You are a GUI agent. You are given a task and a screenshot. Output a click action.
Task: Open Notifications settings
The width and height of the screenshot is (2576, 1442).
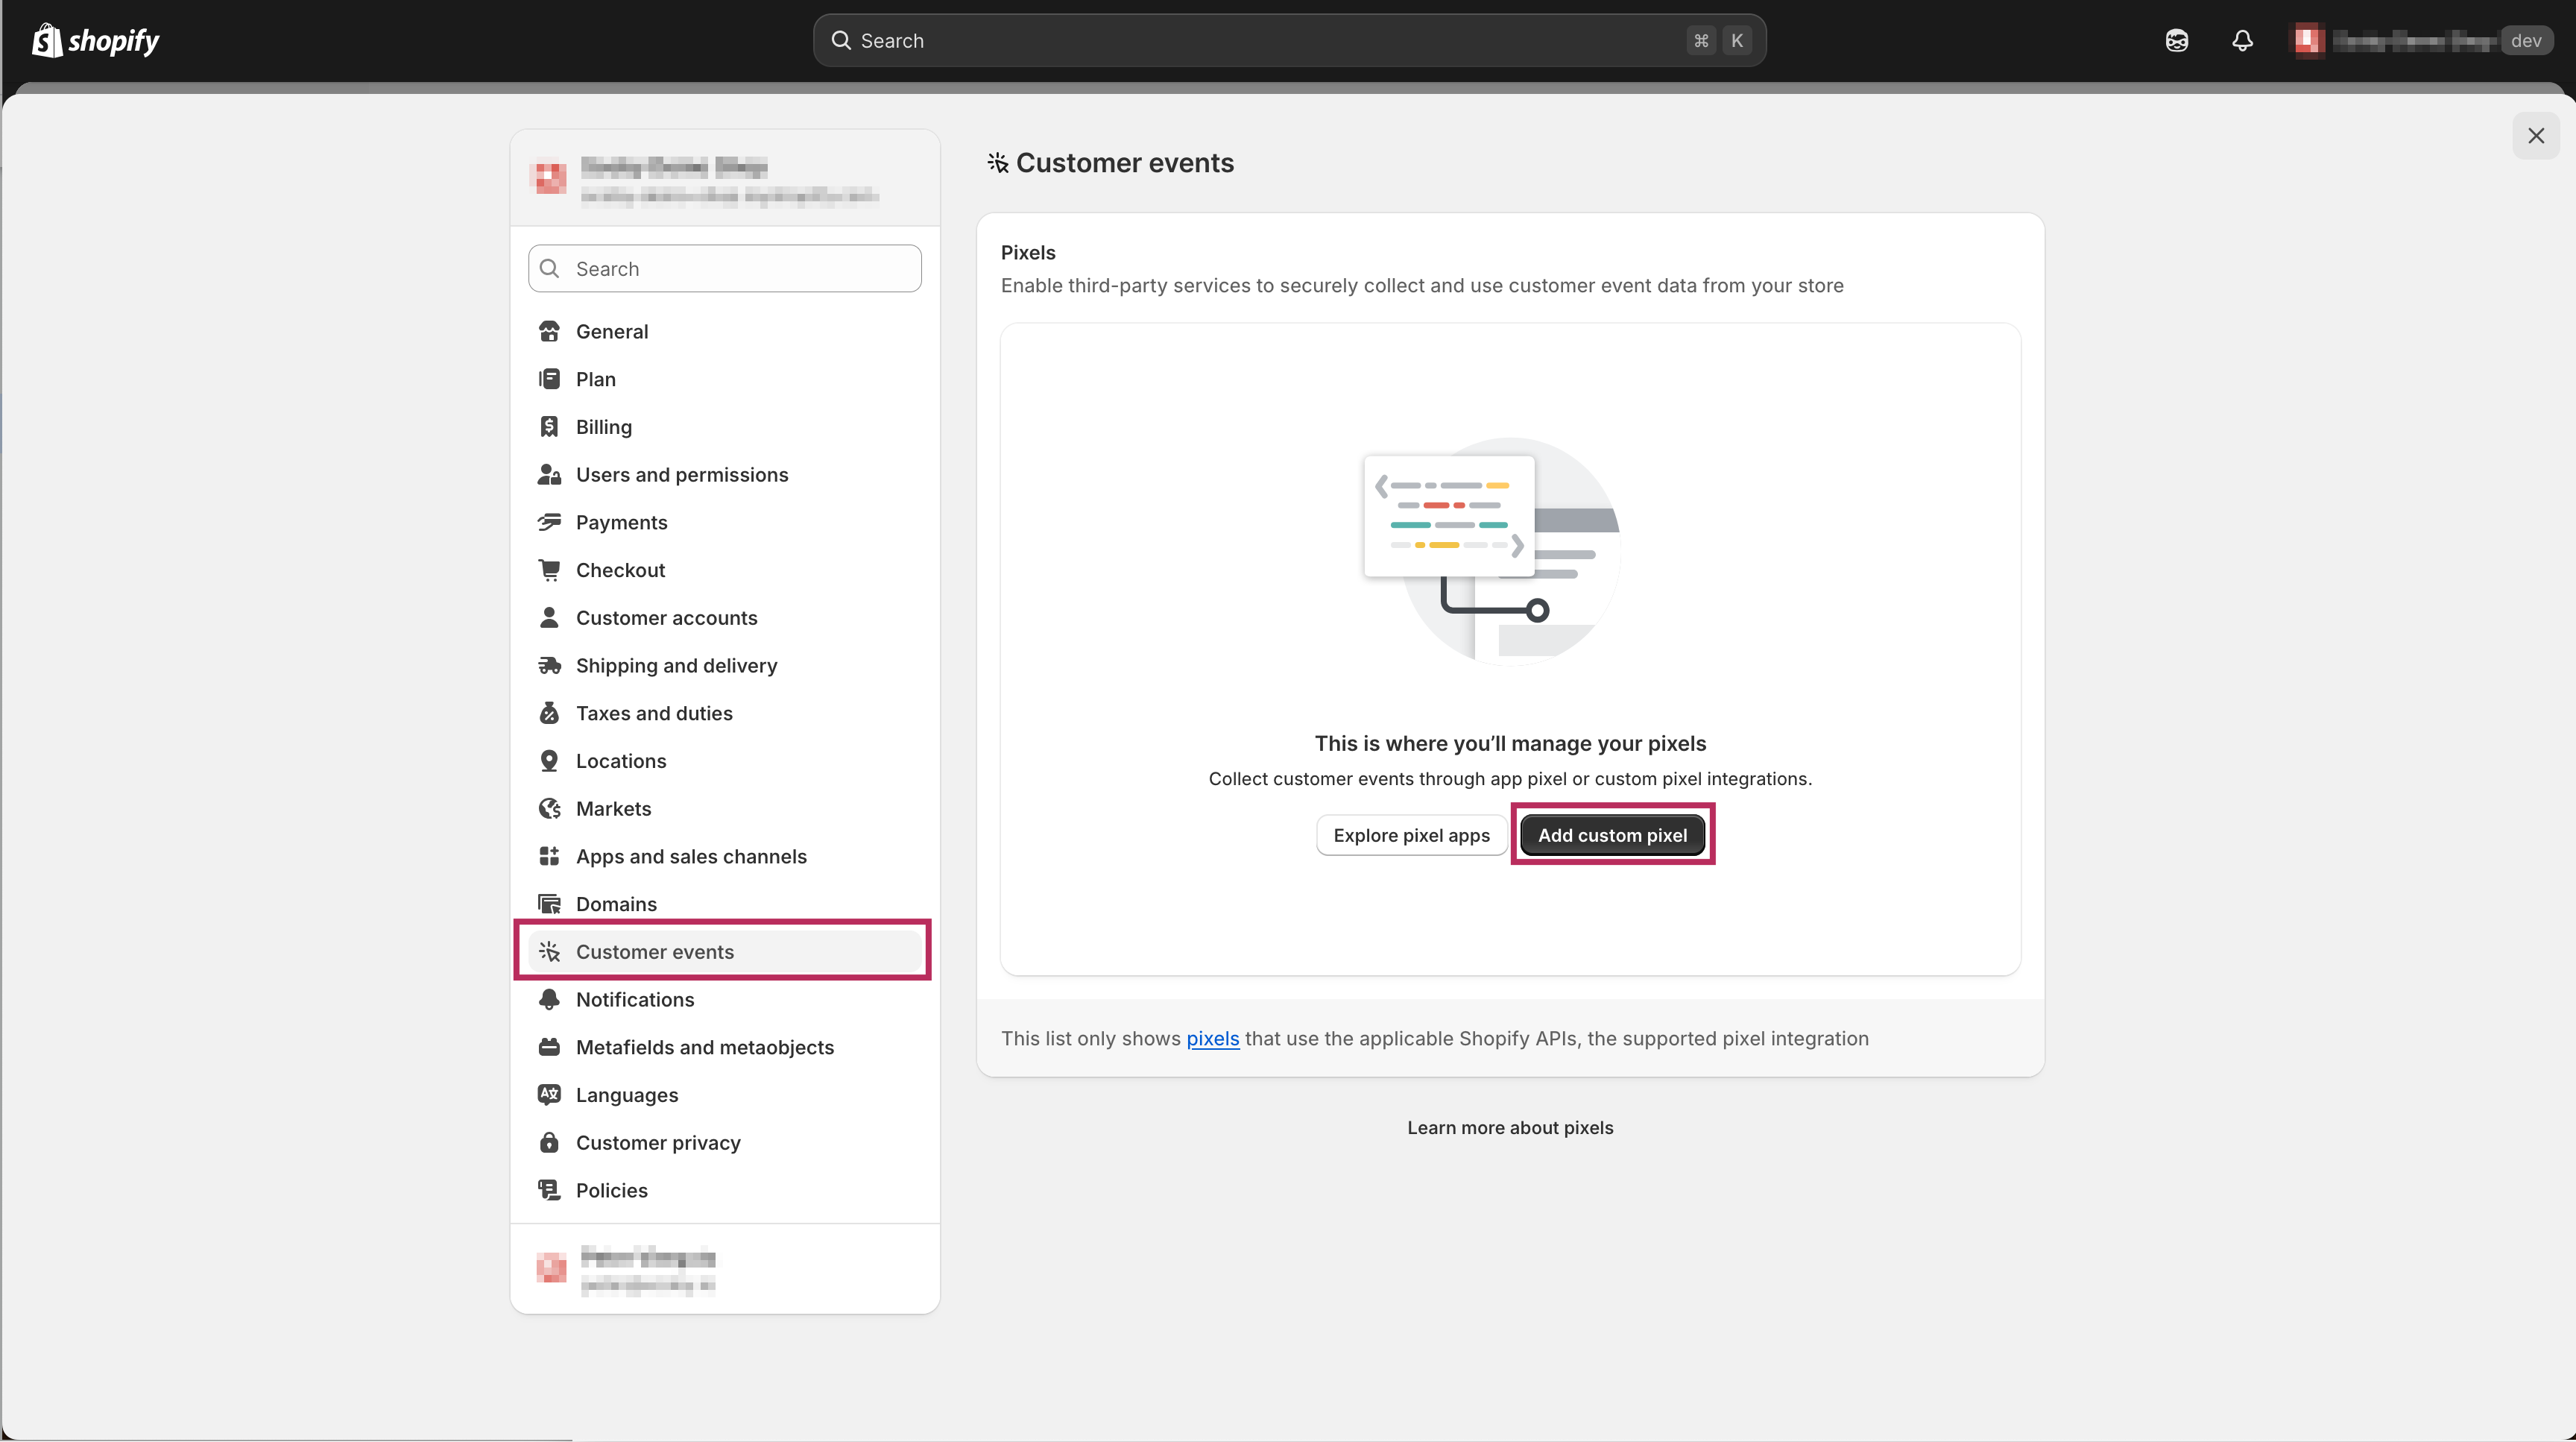(634, 1000)
